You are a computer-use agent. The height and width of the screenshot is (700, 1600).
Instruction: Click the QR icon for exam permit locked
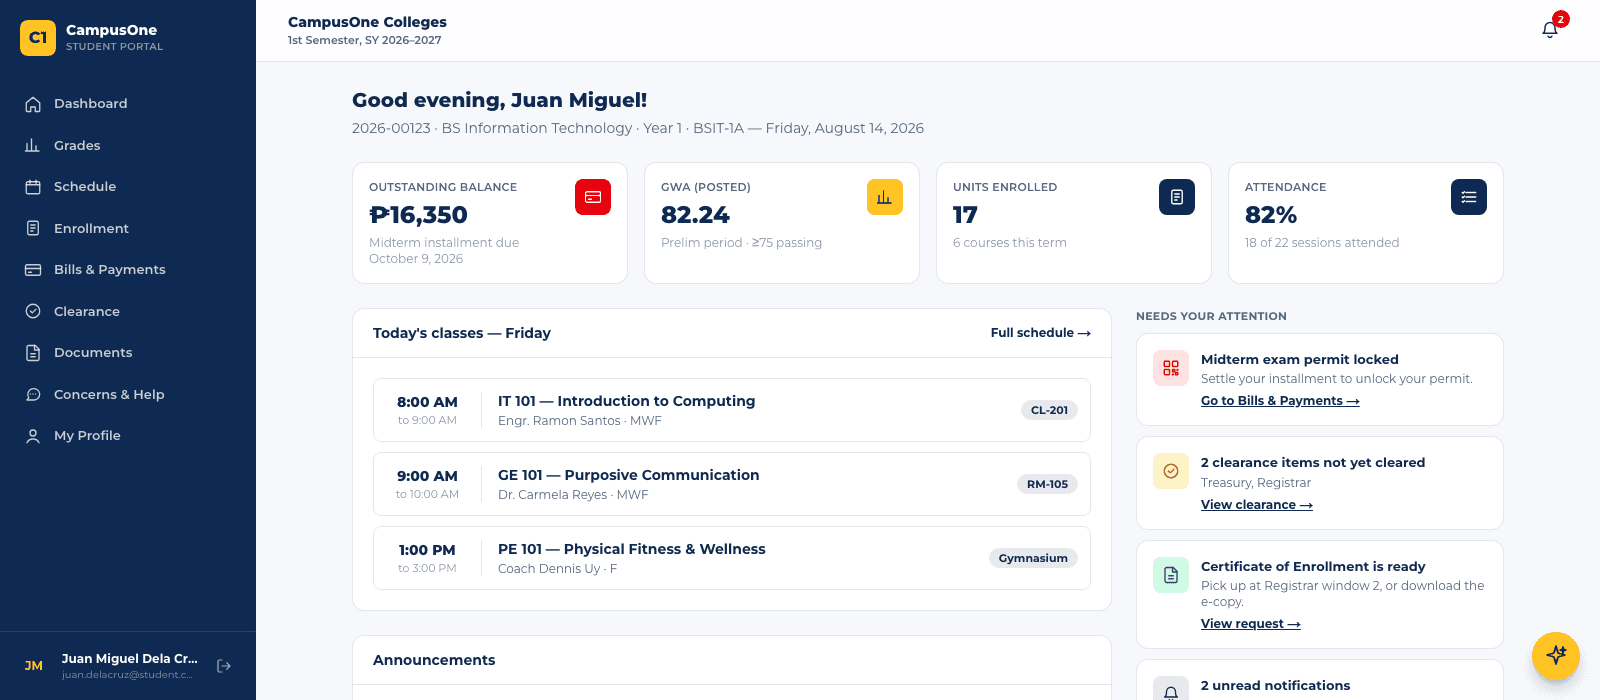tap(1171, 368)
